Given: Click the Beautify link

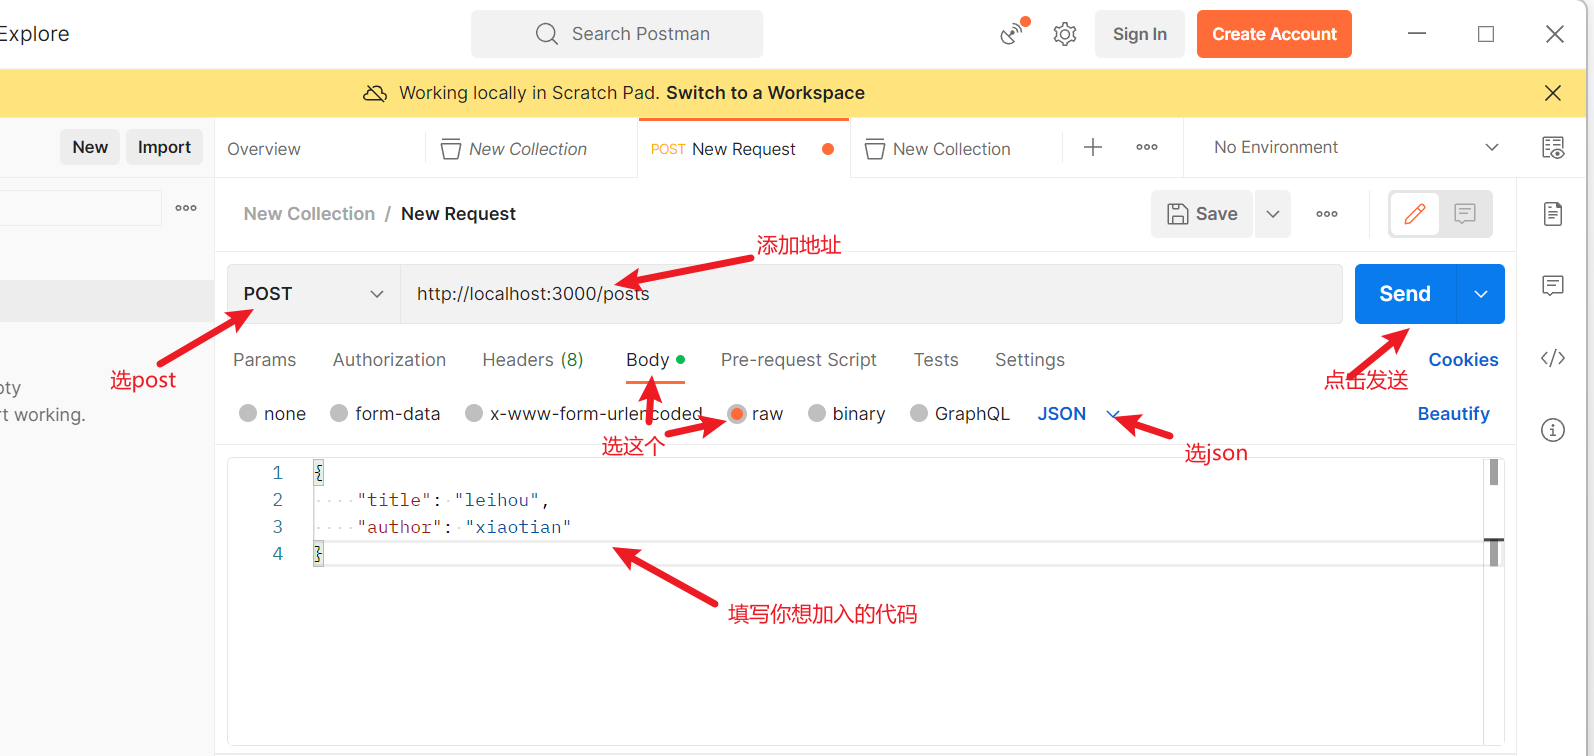Looking at the screenshot, I should point(1453,414).
